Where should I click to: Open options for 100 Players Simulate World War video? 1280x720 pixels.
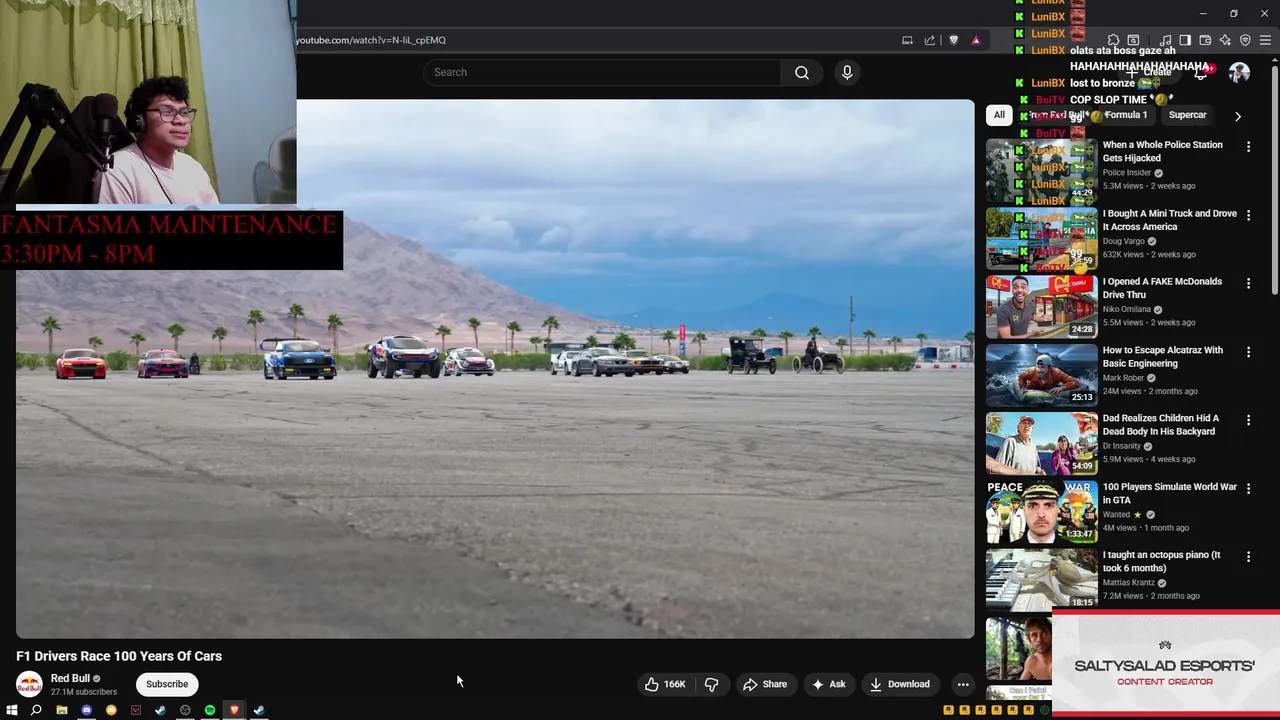[1248, 488]
